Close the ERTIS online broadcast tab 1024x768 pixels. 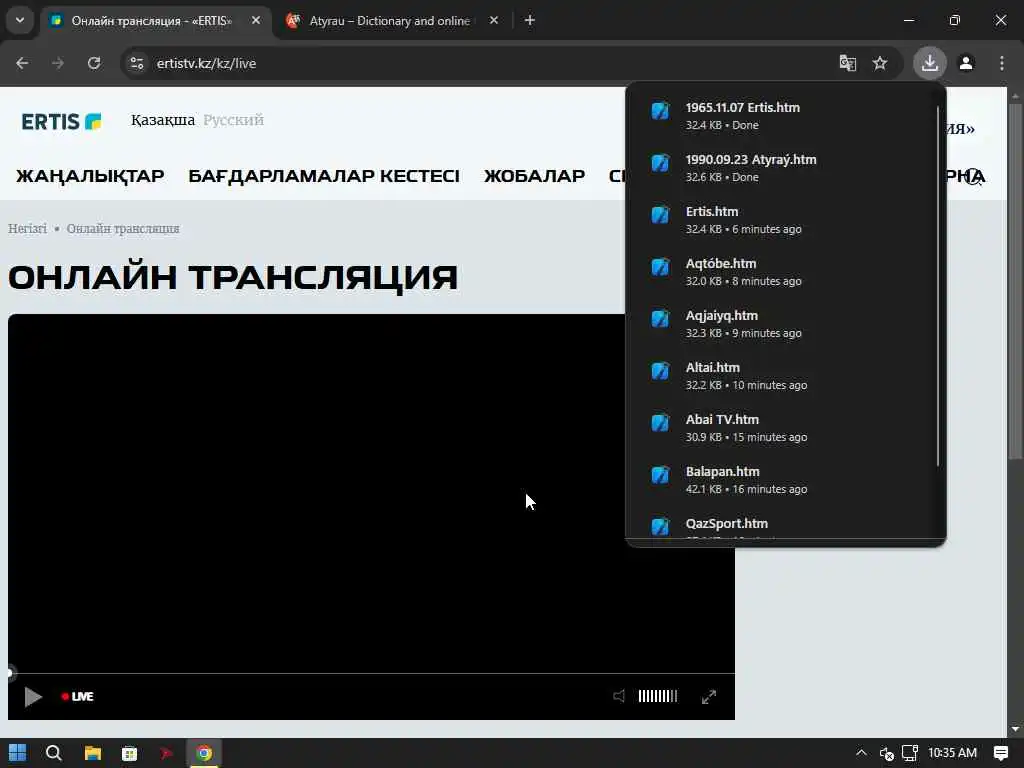(256, 20)
